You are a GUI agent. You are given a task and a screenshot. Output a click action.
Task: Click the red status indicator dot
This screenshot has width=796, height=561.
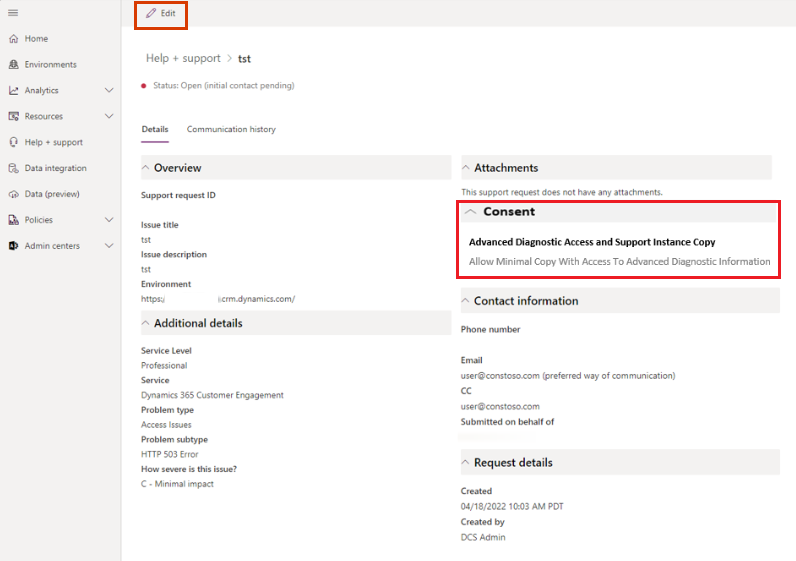[x=144, y=86]
